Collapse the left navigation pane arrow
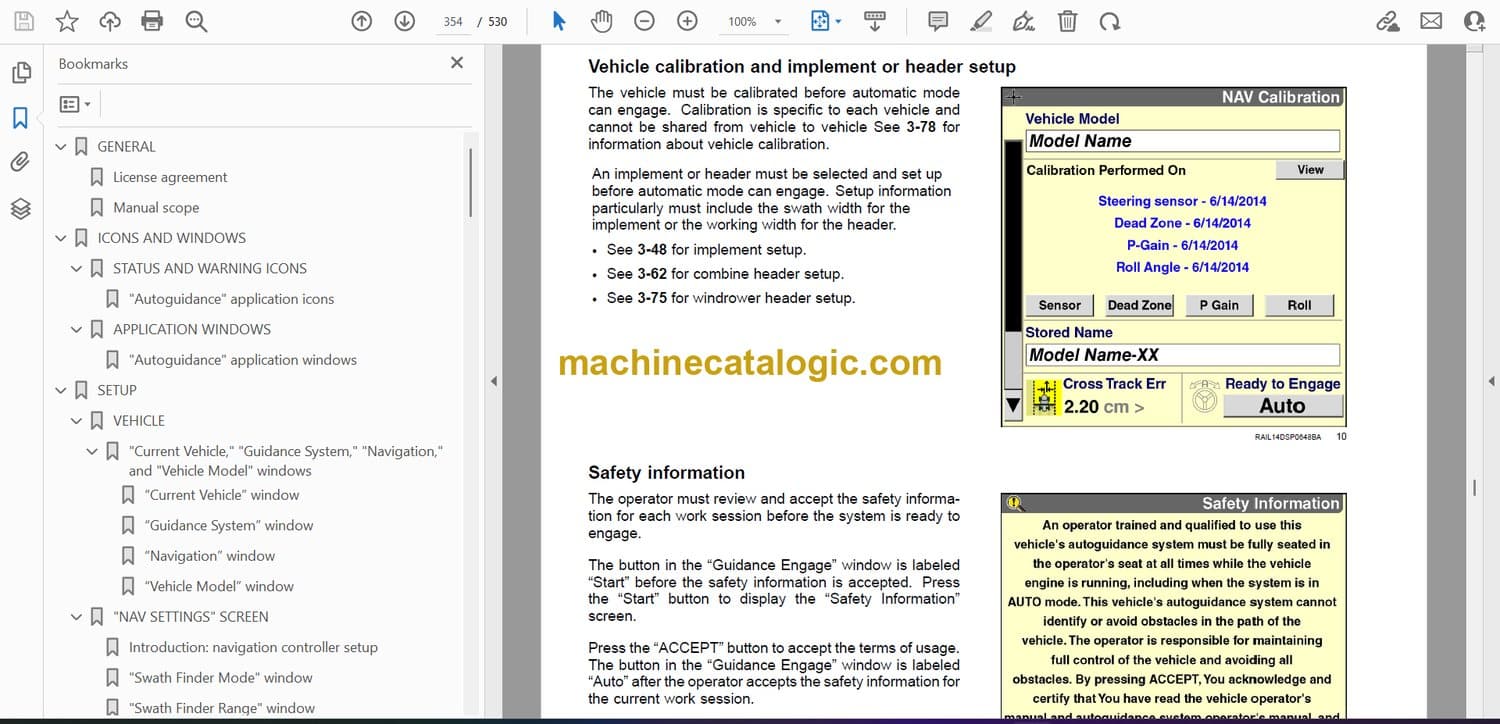This screenshot has width=1500, height=724. click(492, 381)
